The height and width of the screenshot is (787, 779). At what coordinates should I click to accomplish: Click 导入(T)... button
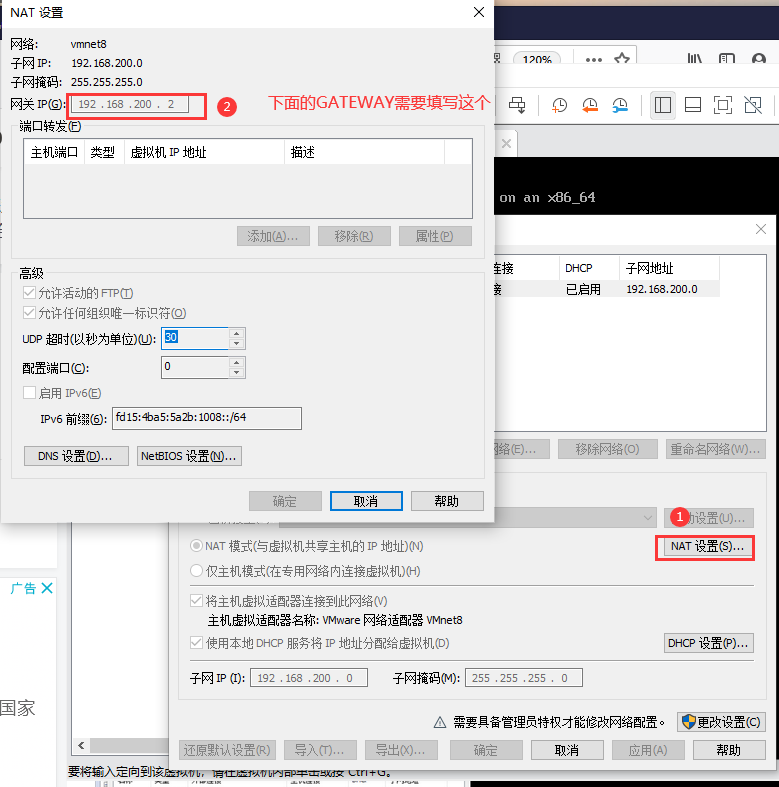click(320, 750)
